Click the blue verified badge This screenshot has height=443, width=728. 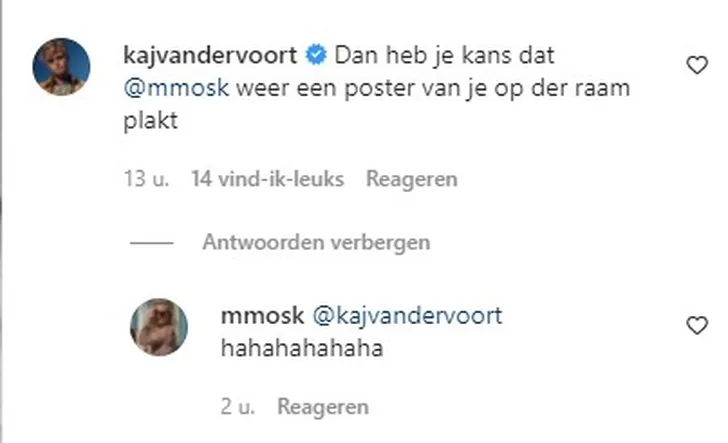(x=316, y=55)
